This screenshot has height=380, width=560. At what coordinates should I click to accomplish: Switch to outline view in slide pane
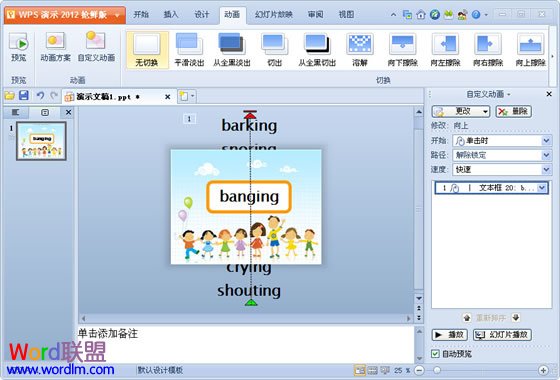(15, 112)
